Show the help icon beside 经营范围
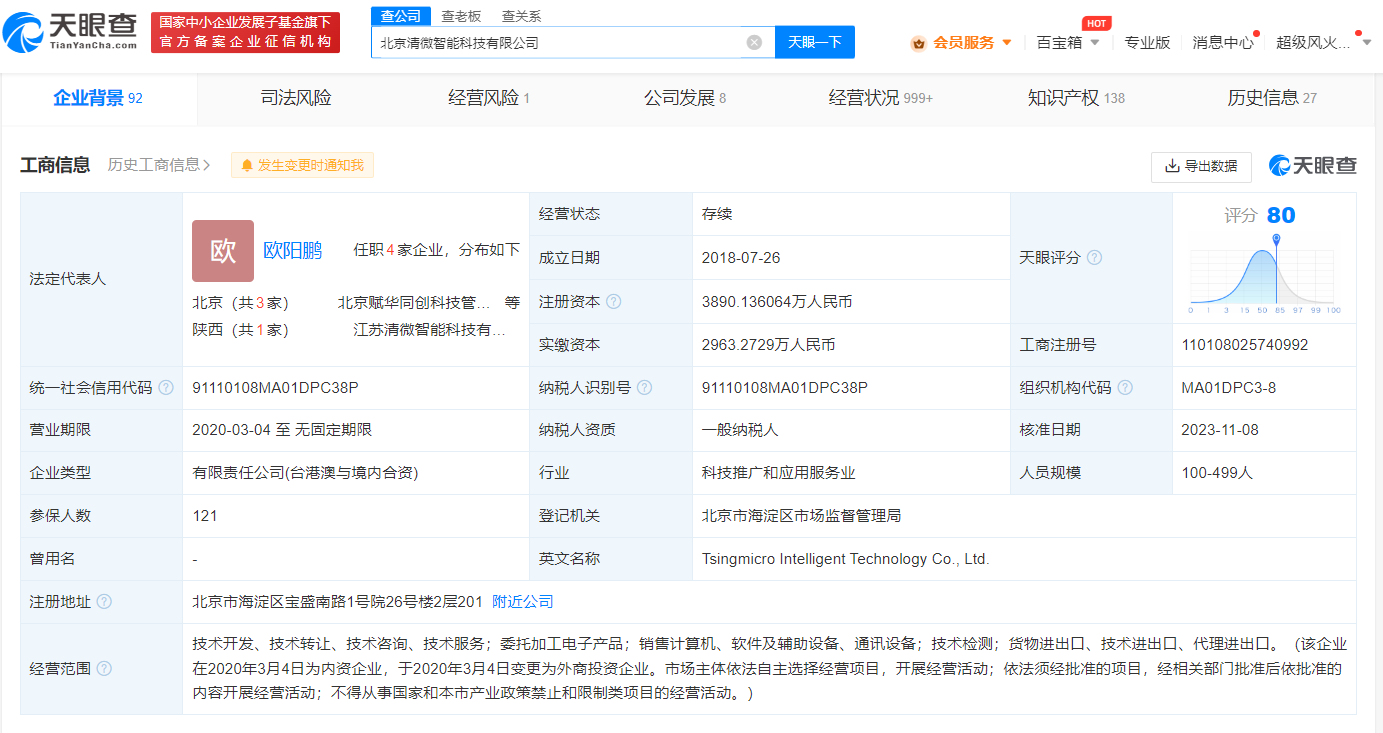 point(104,669)
